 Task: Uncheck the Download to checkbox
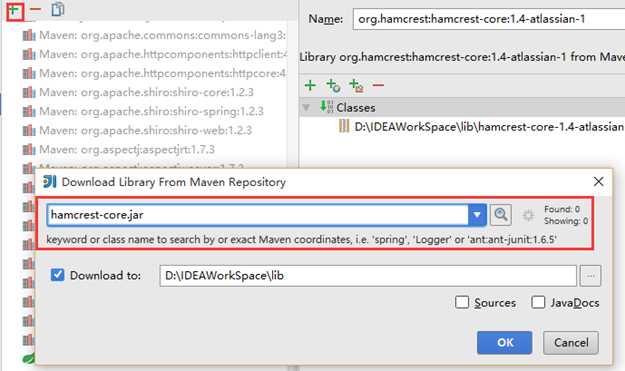click(x=57, y=275)
